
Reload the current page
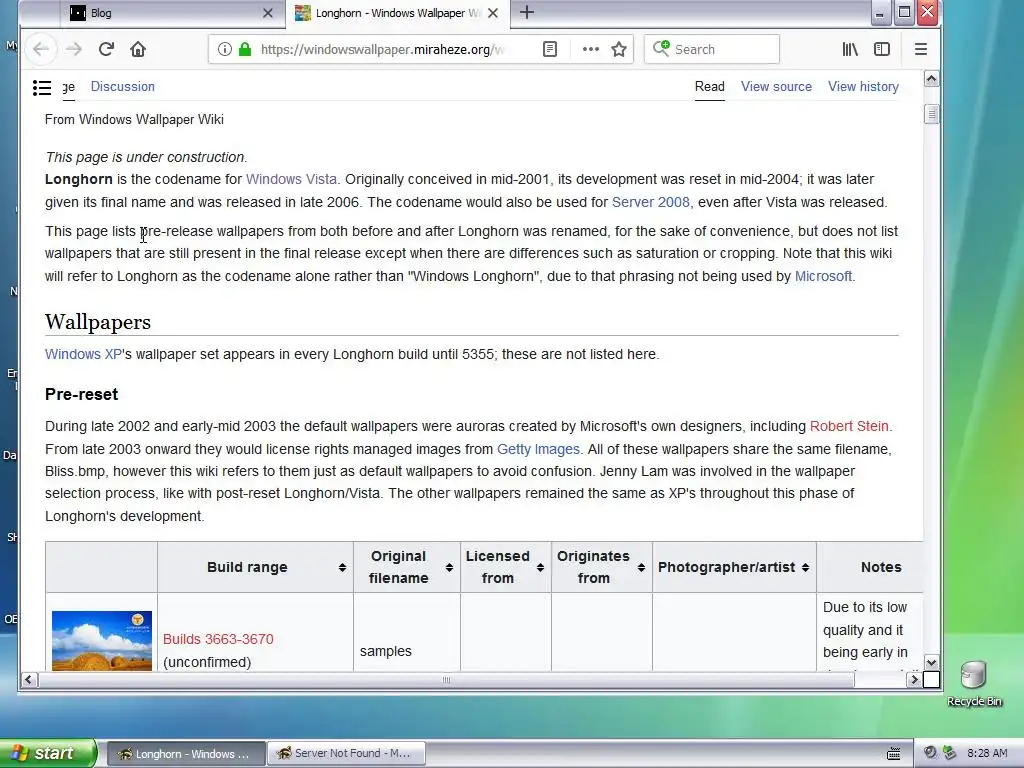click(106, 49)
